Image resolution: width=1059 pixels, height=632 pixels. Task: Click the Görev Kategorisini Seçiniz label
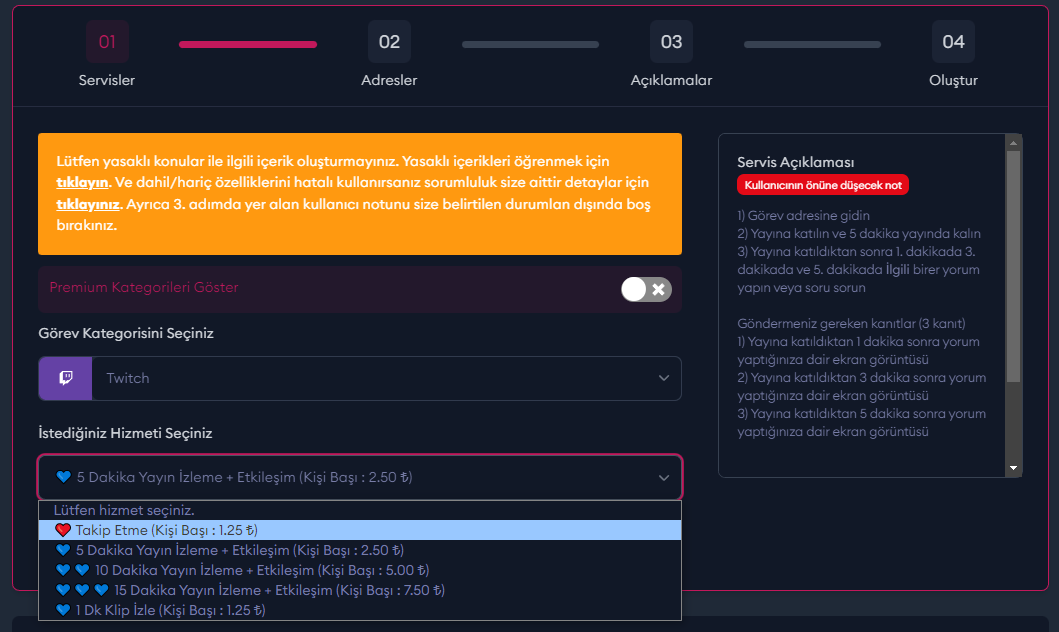(x=126, y=334)
